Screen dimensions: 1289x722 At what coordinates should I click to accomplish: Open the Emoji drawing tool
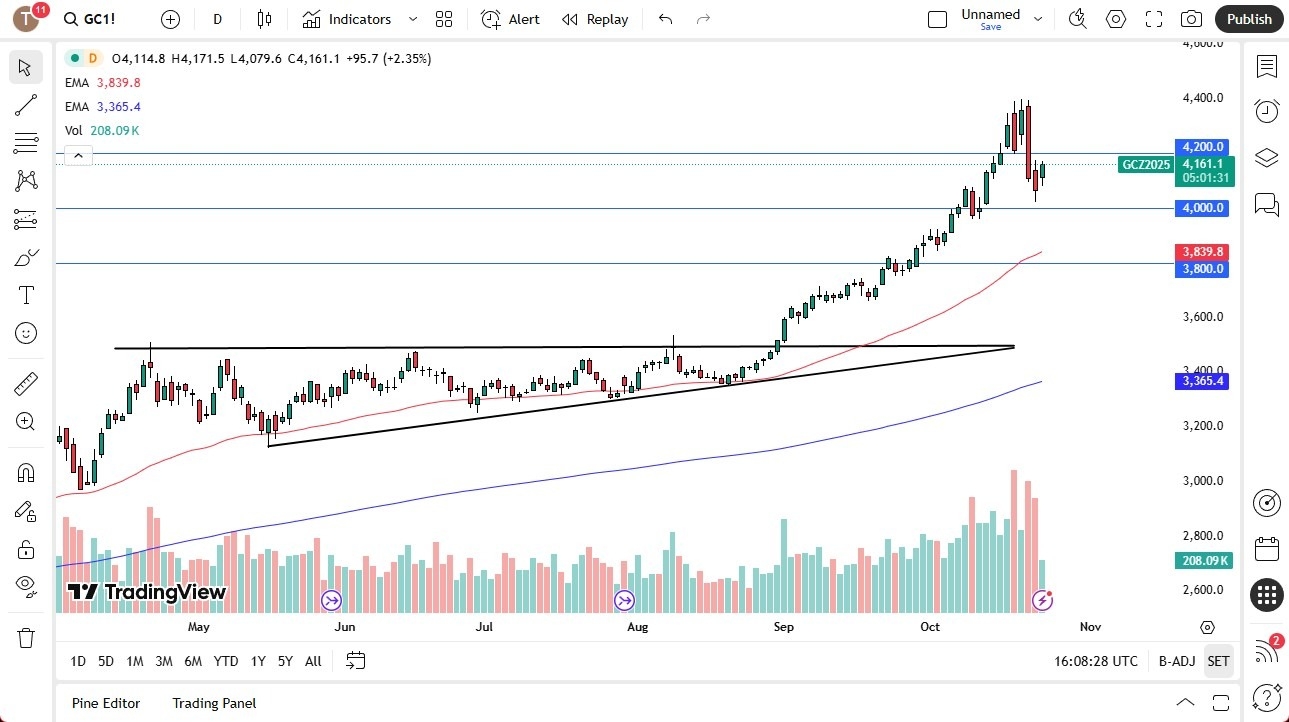click(x=26, y=333)
